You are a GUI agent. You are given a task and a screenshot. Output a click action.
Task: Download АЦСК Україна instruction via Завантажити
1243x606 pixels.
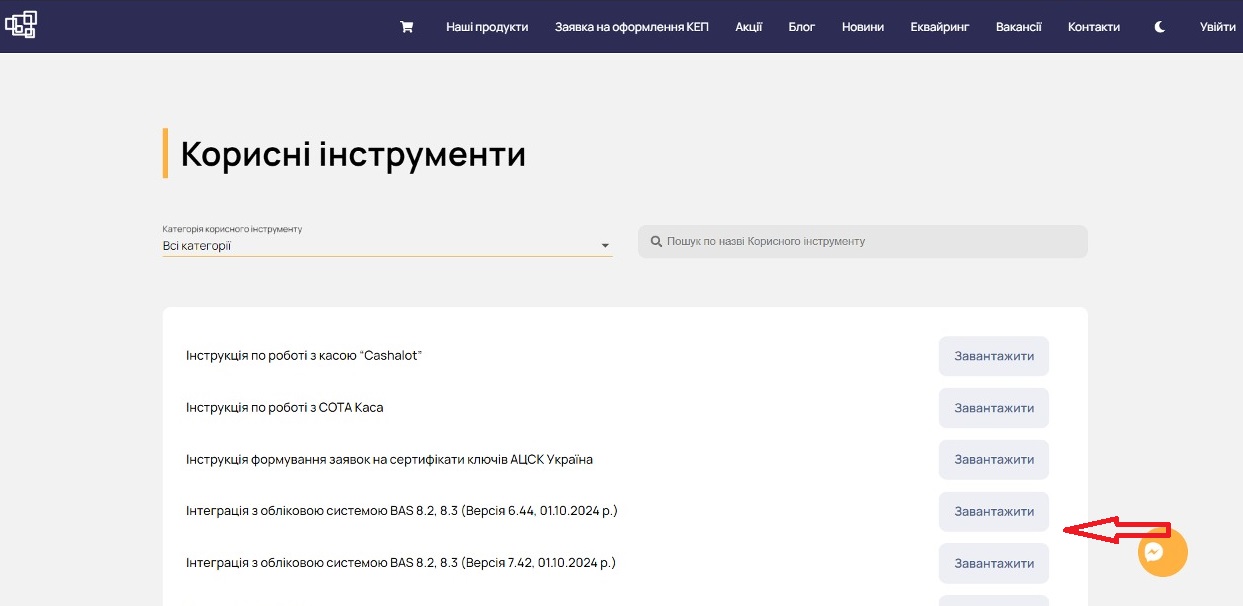coord(994,460)
